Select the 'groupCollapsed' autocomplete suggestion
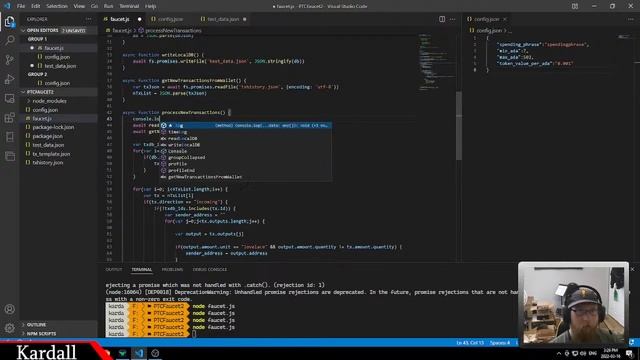The image size is (640, 360). point(245,158)
